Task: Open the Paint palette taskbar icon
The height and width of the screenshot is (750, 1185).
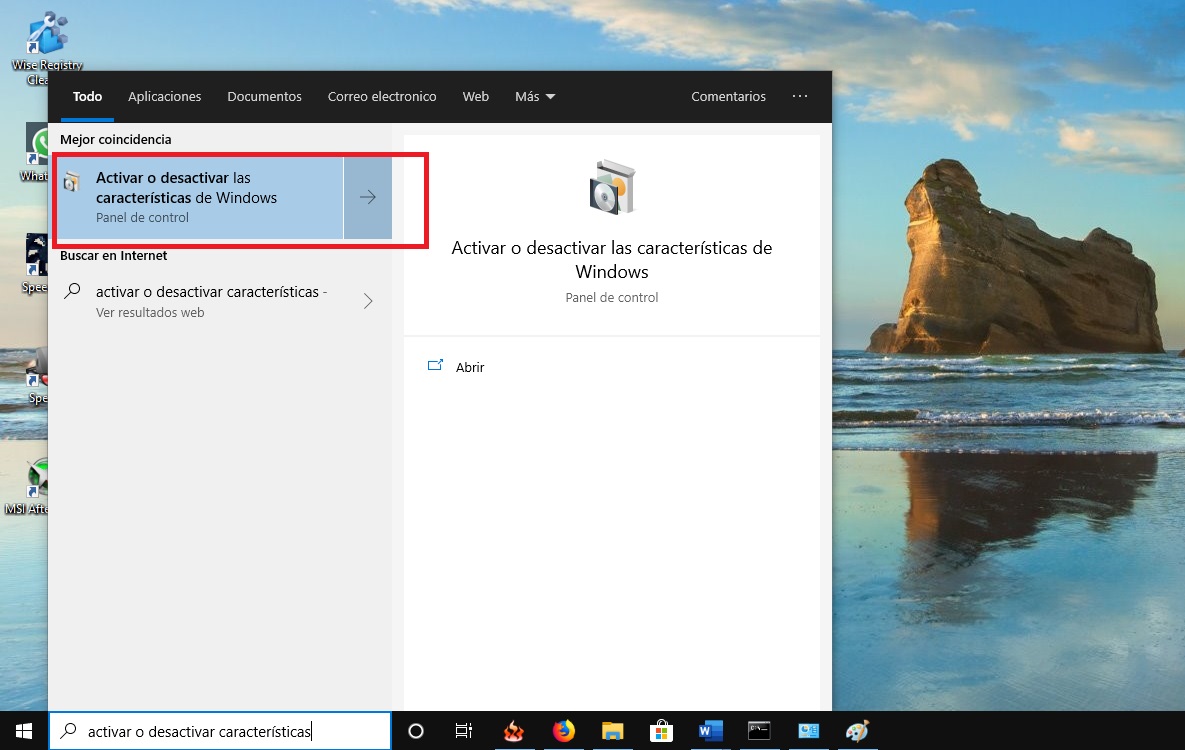Action: 857,731
